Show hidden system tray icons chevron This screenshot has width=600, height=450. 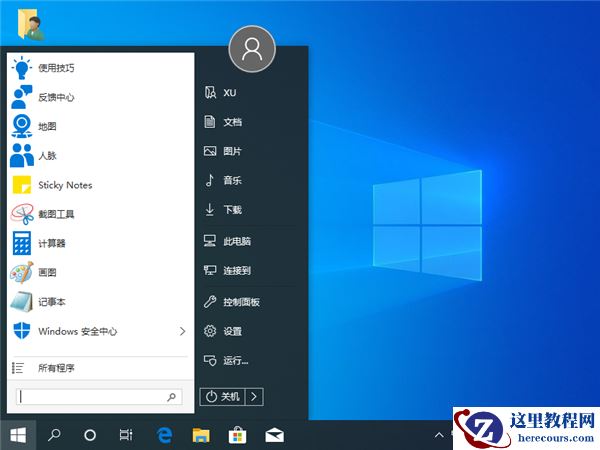click(439, 435)
